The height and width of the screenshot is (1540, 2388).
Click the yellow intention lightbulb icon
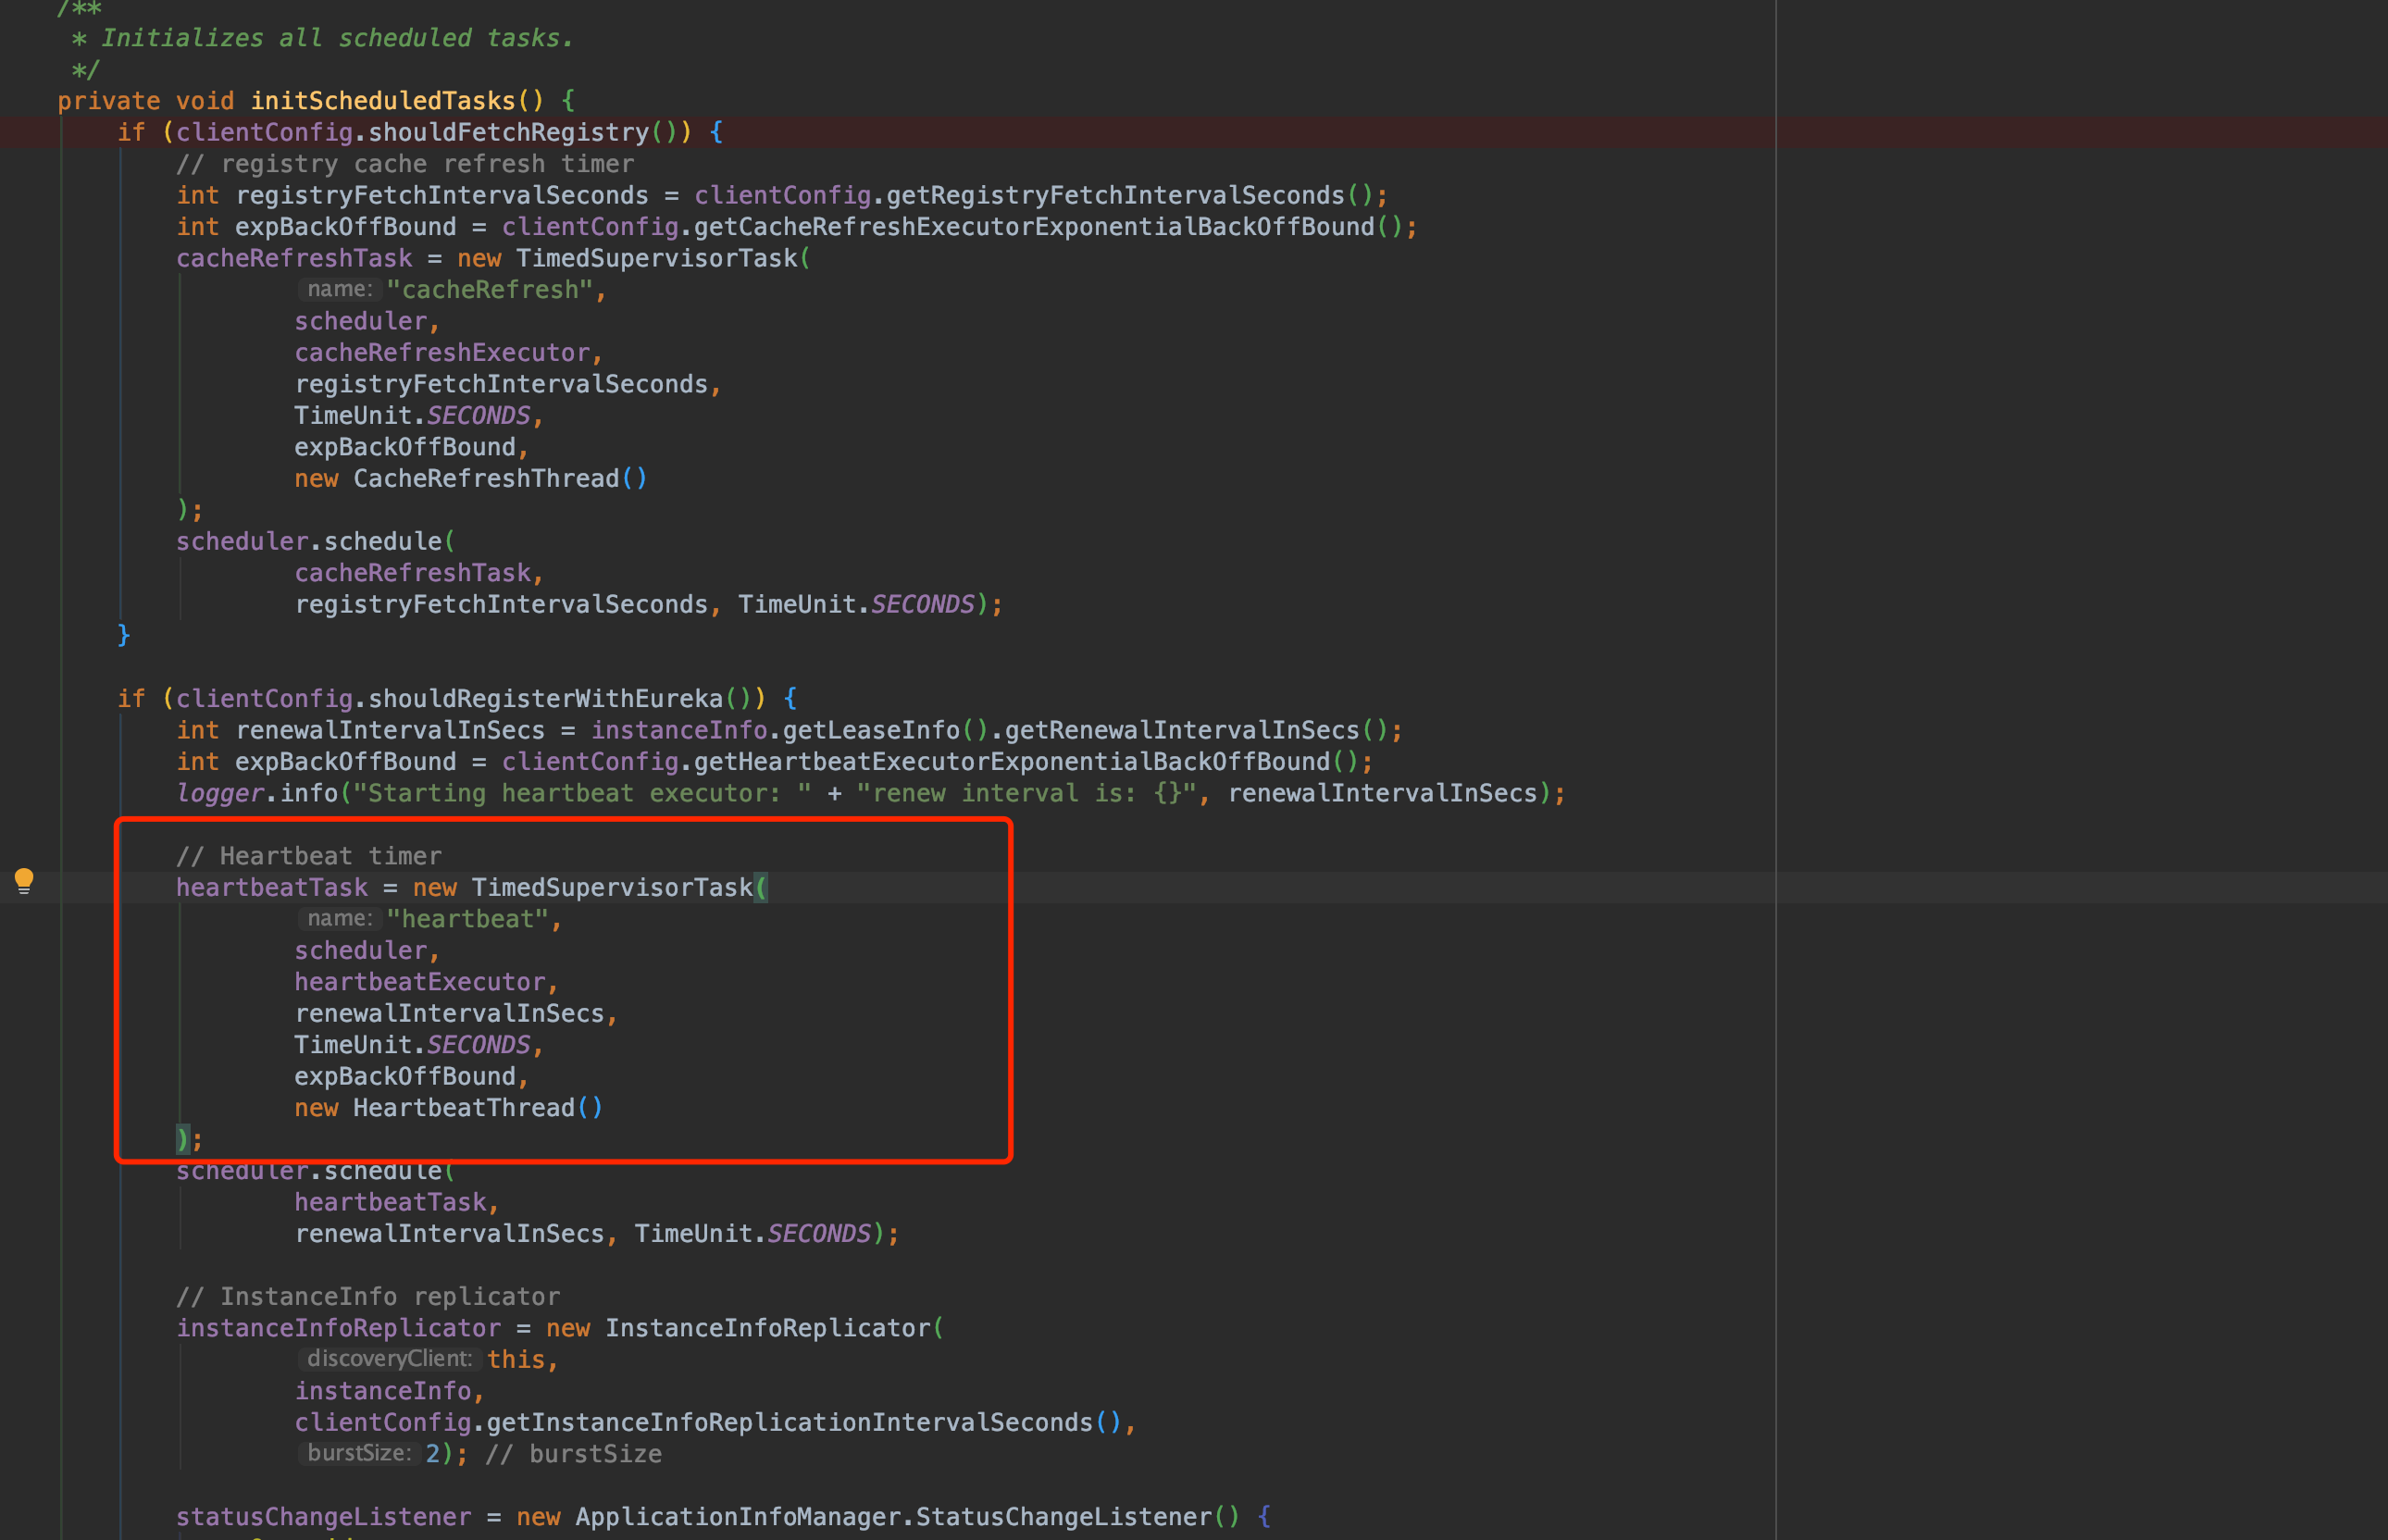tap(24, 880)
